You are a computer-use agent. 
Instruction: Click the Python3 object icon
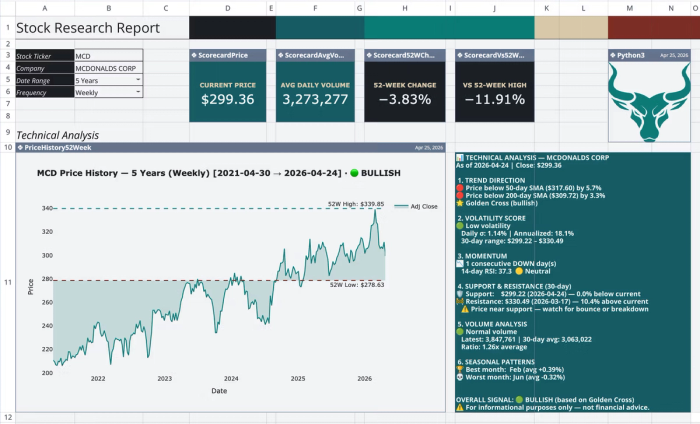[613, 55]
